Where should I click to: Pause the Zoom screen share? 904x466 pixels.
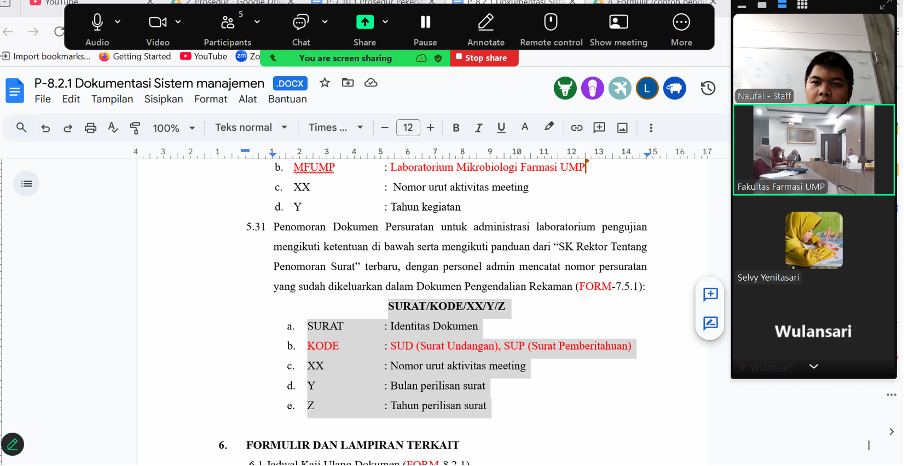[425, 27]
